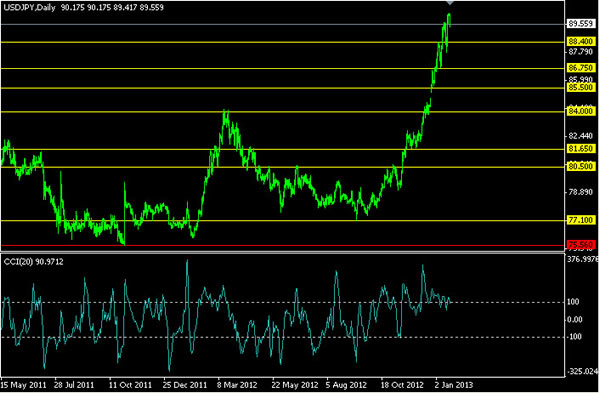Click the USDJPY,Daily chart title

point(29,8)
